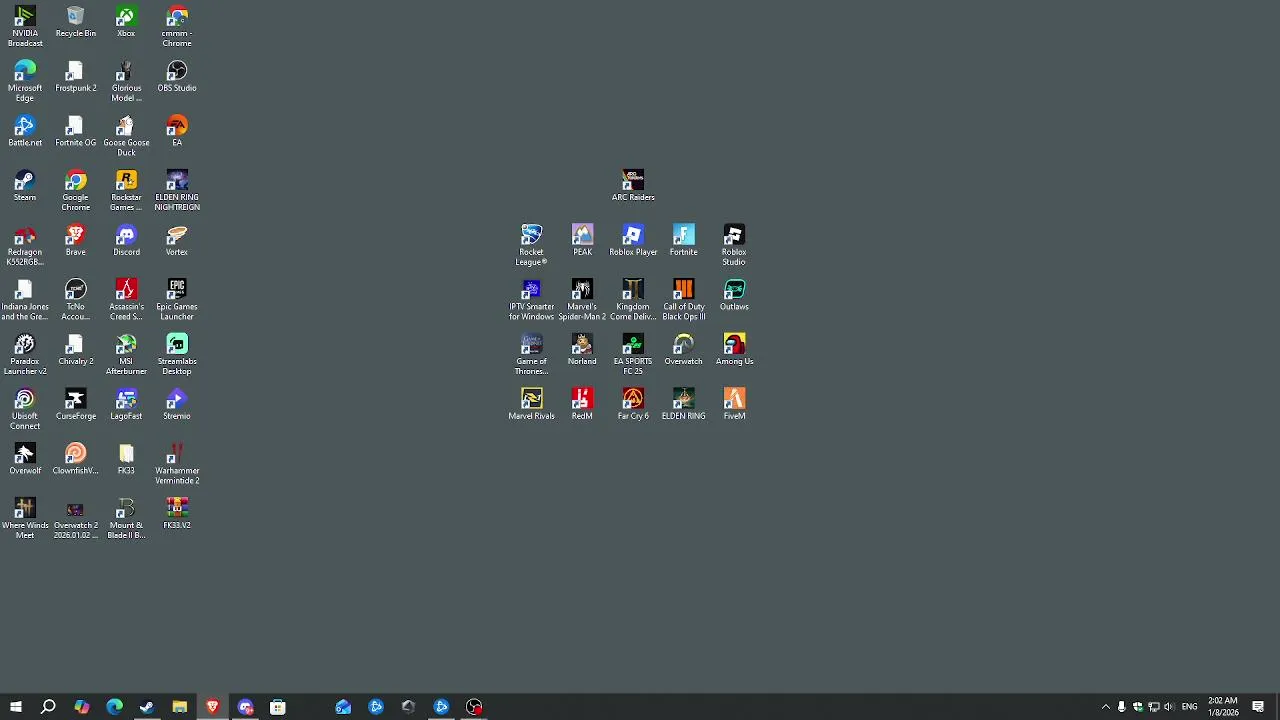Select the Outlaws desktop shortcut
Viewport: 1280px width, 720px height.
point(734,295)
